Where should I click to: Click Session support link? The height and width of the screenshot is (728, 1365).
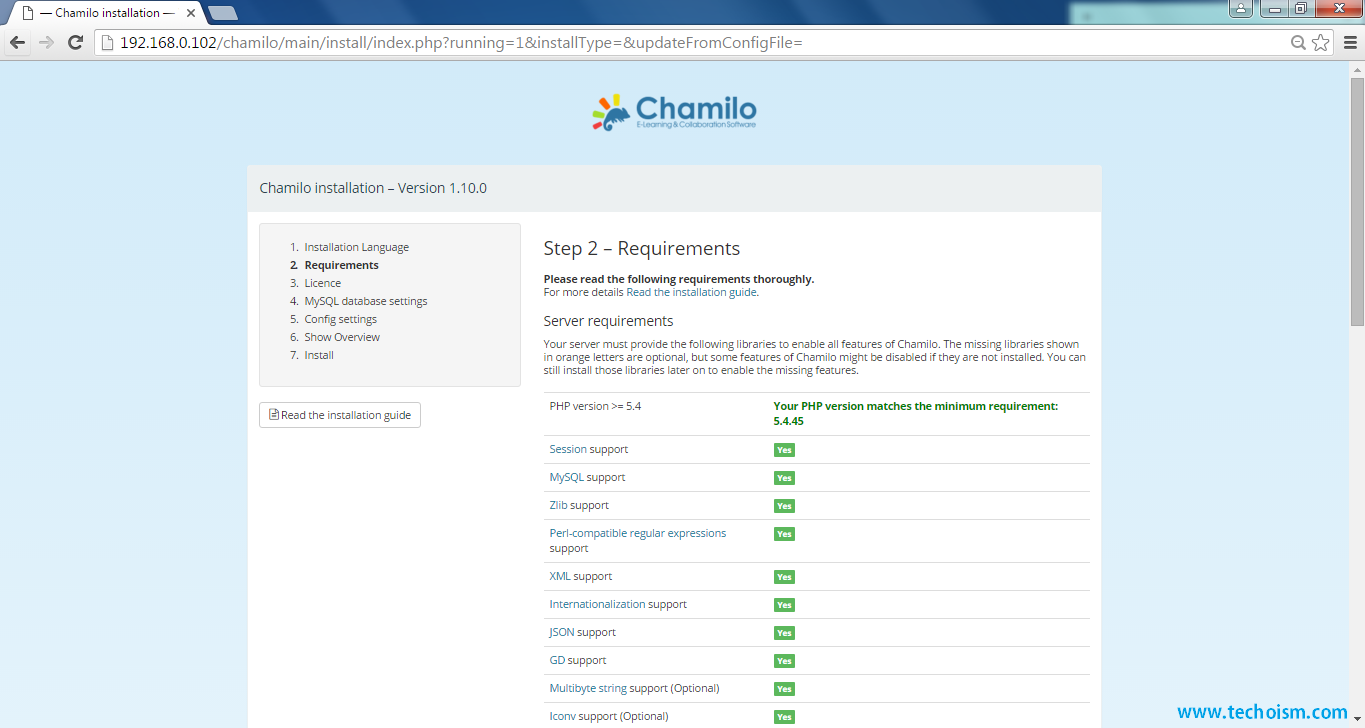click(x=569, y=449)
